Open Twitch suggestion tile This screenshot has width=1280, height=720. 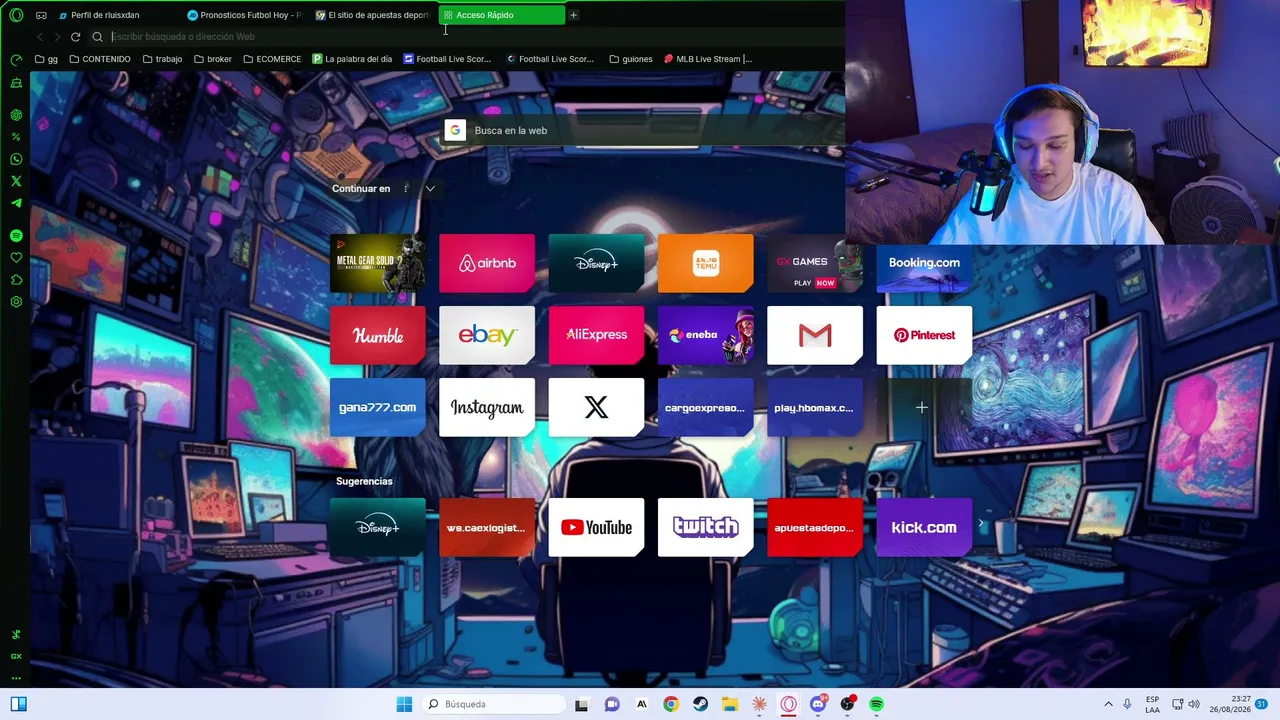coord(706,527)
